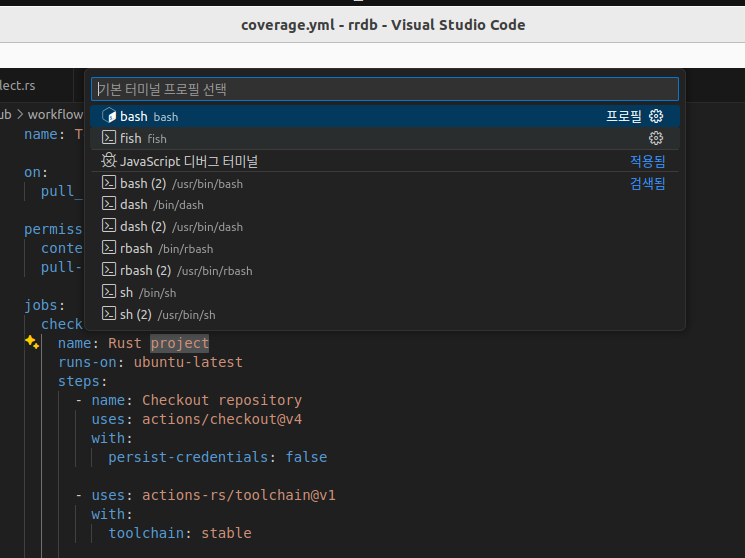
Task: Open settings gear for the bash profile
Action: pyautogui.click(x=656, y=116)
